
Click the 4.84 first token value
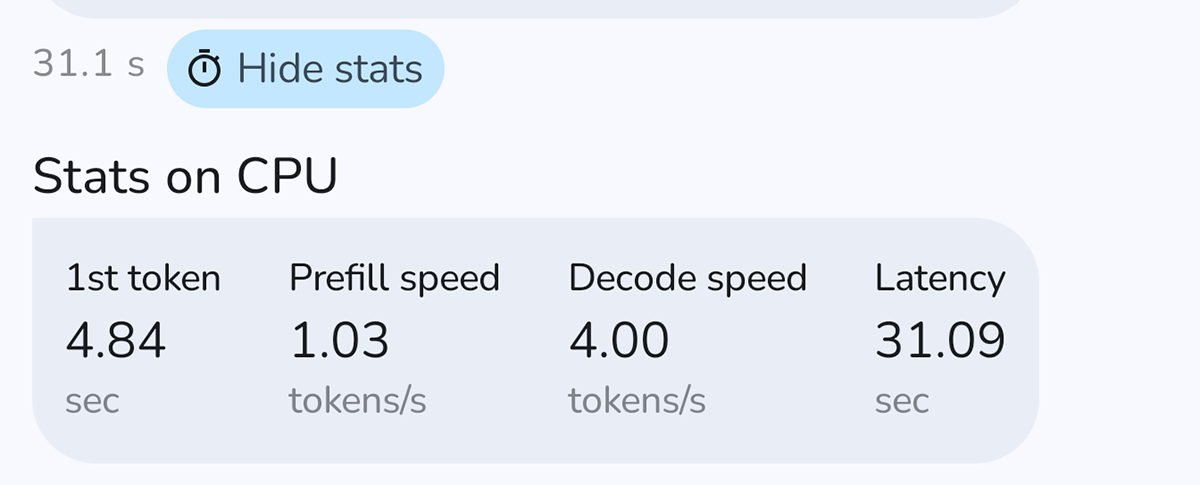pyautogui.click(x=116, y=342)
